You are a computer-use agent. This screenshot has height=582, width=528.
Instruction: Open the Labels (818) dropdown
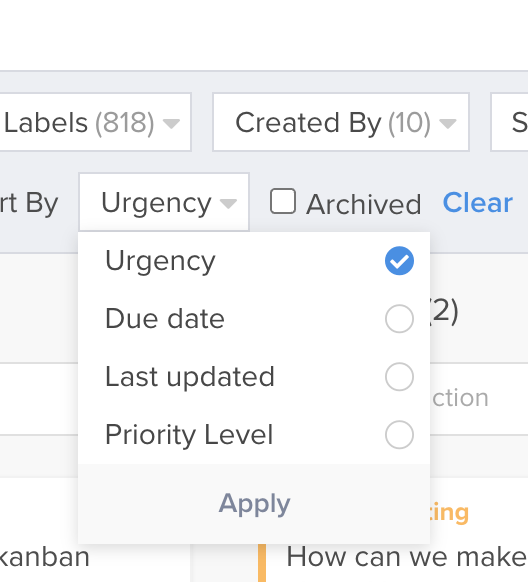pos(93,122)
